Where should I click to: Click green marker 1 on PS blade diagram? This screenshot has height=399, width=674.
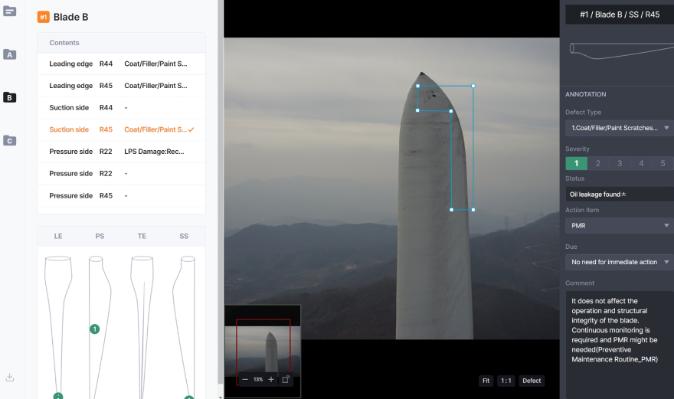point(95,329)
